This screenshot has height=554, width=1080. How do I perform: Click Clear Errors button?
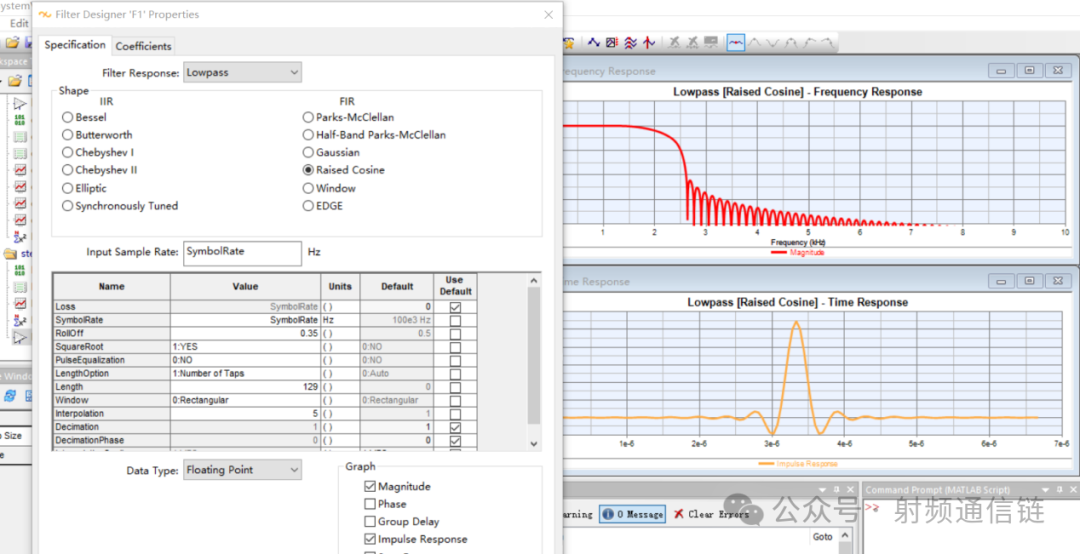coord(711,514)
